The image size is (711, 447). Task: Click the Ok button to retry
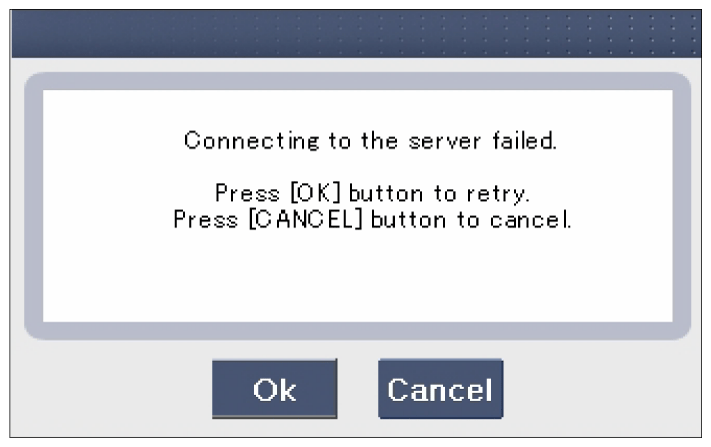(x=274, y=389)
